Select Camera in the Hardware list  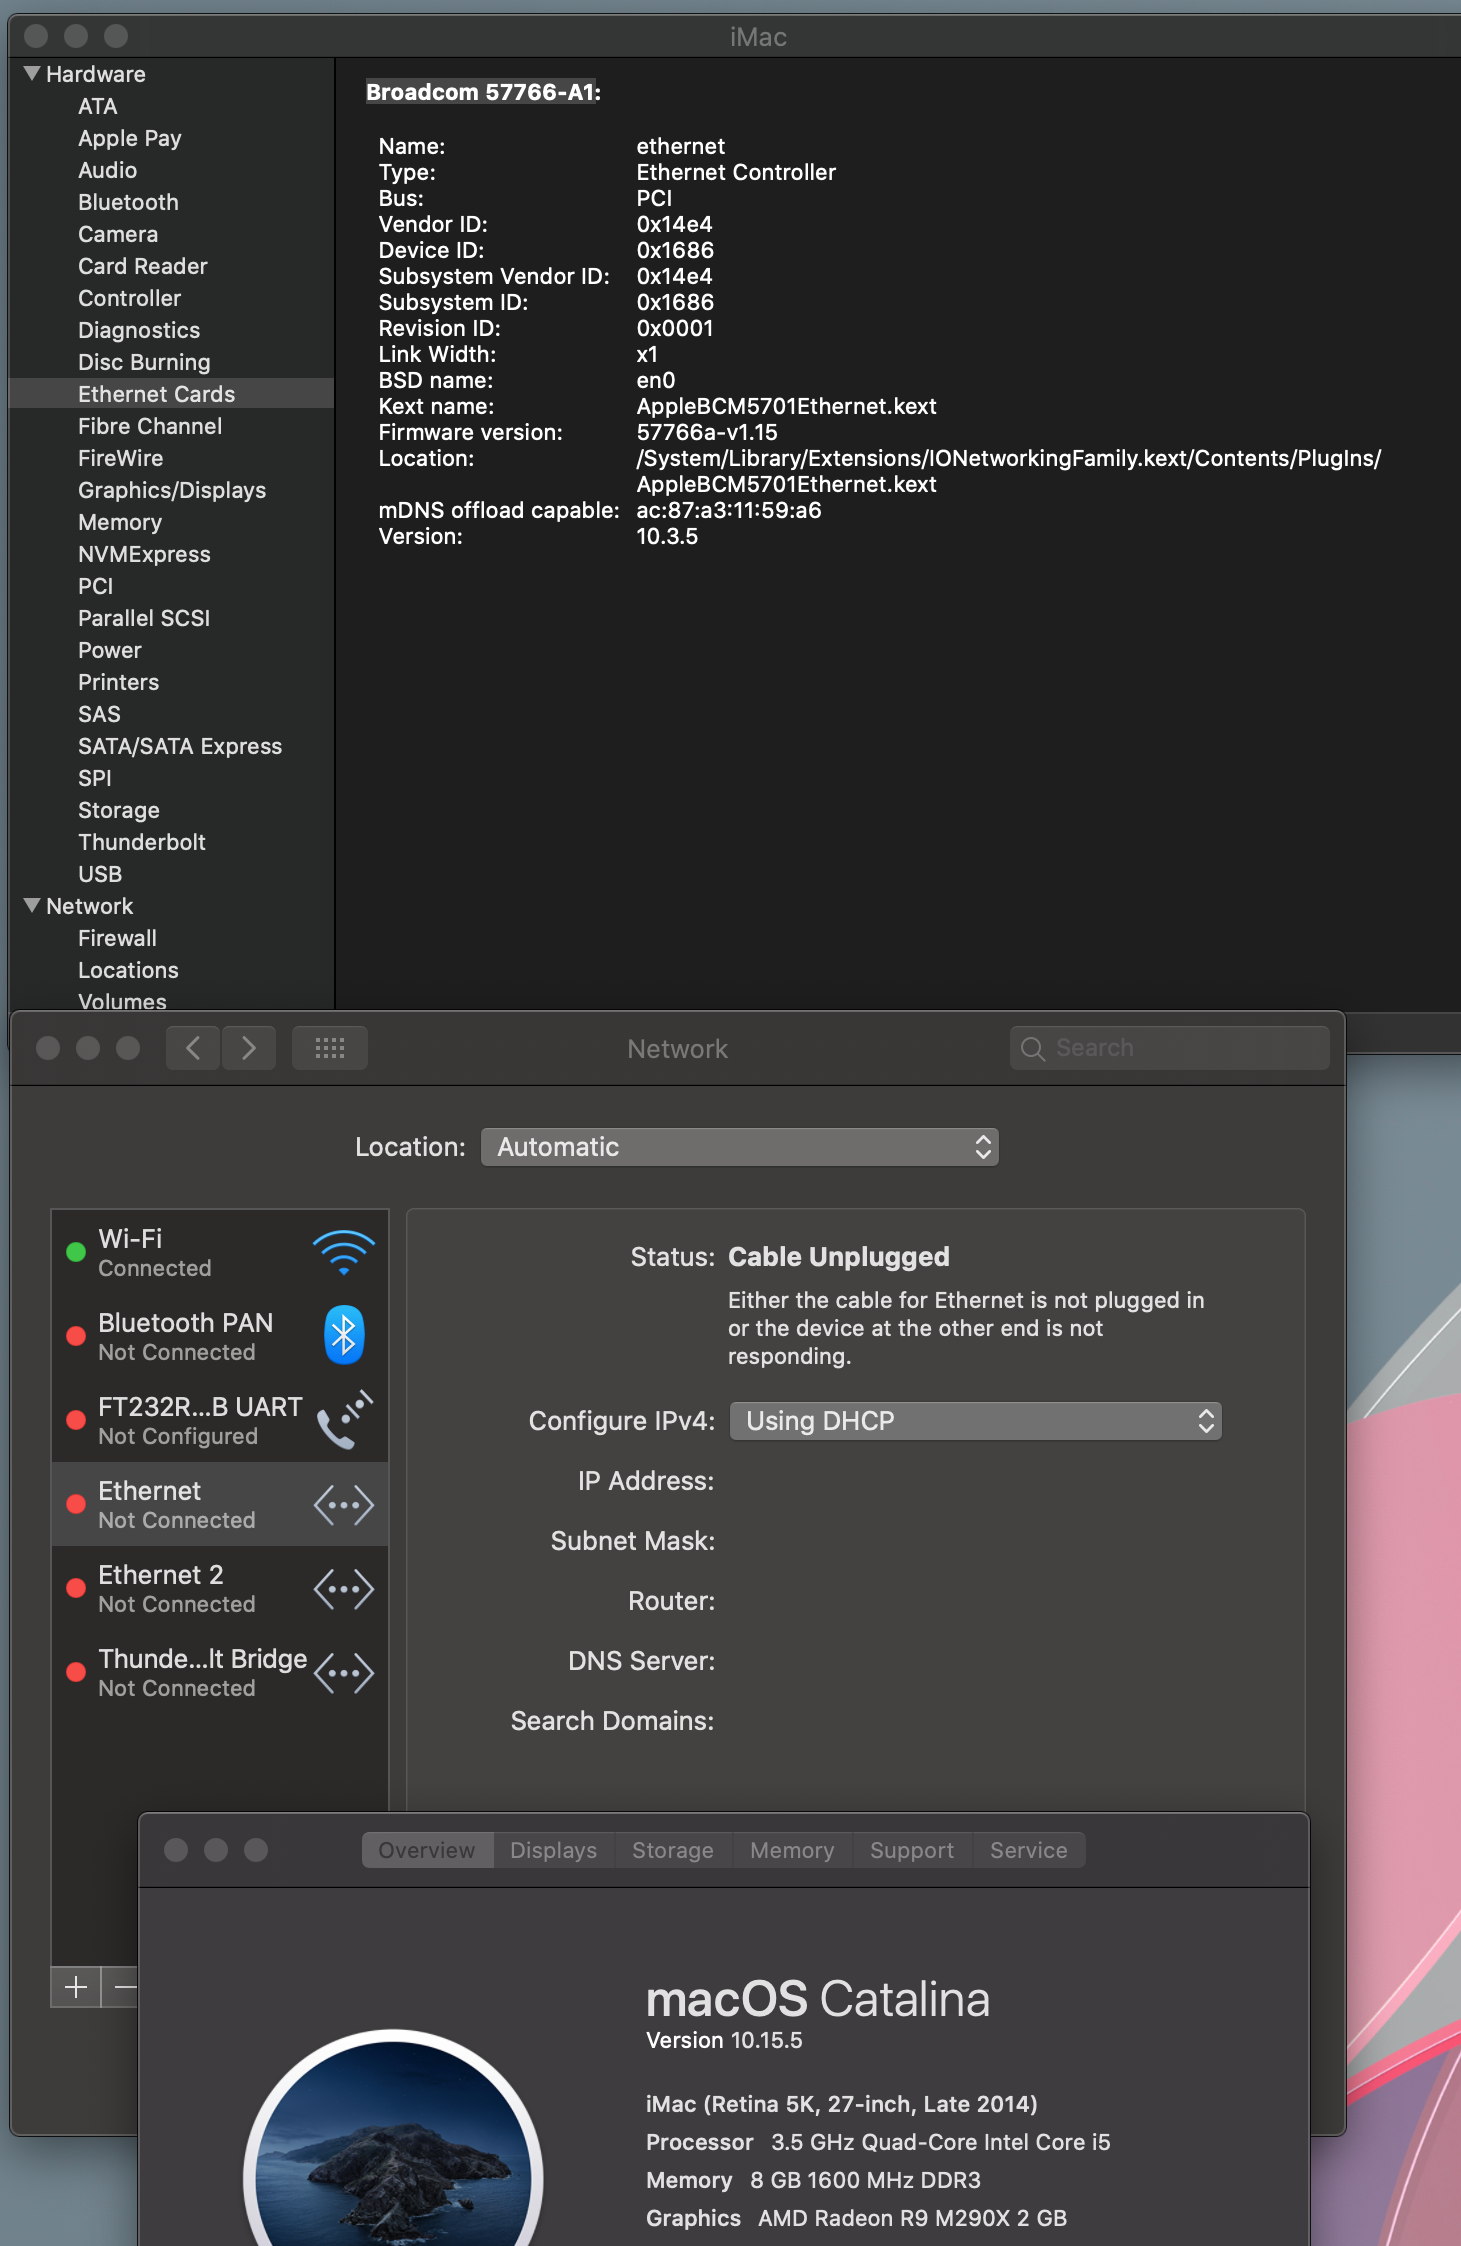(172, 234)
